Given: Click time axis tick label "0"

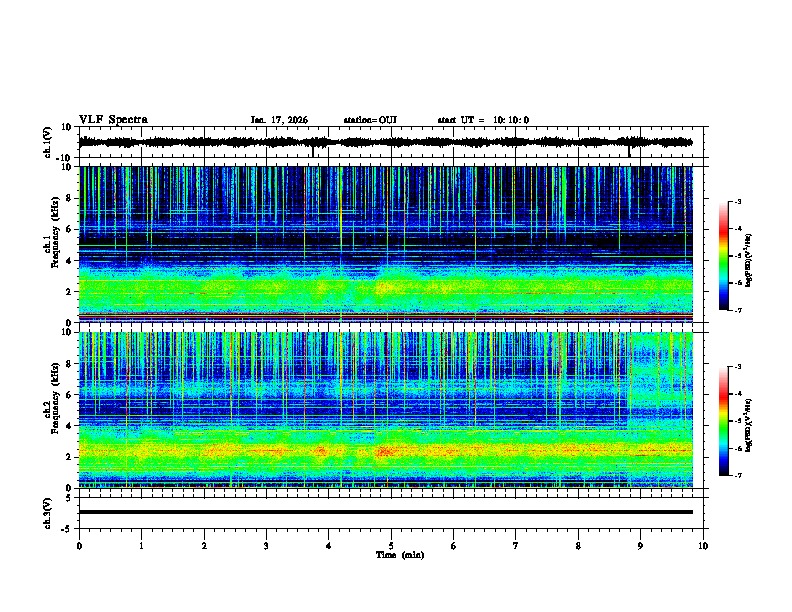Looking at the screenshot, I should point(79,546).
